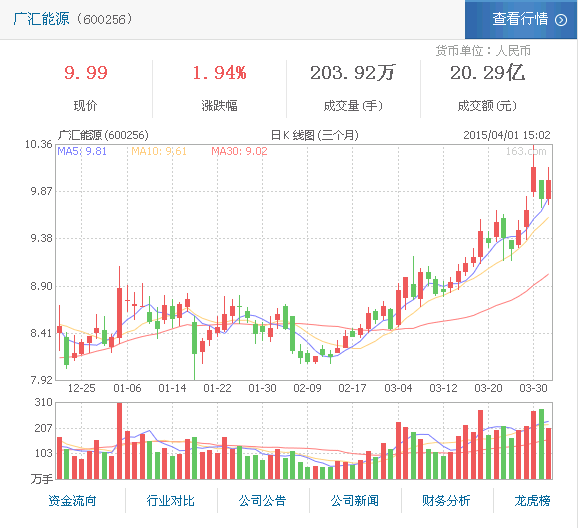This screenshot has height=528, width=578.
Task: Click the 成交量(手) label
Action: tap(353, 106)
